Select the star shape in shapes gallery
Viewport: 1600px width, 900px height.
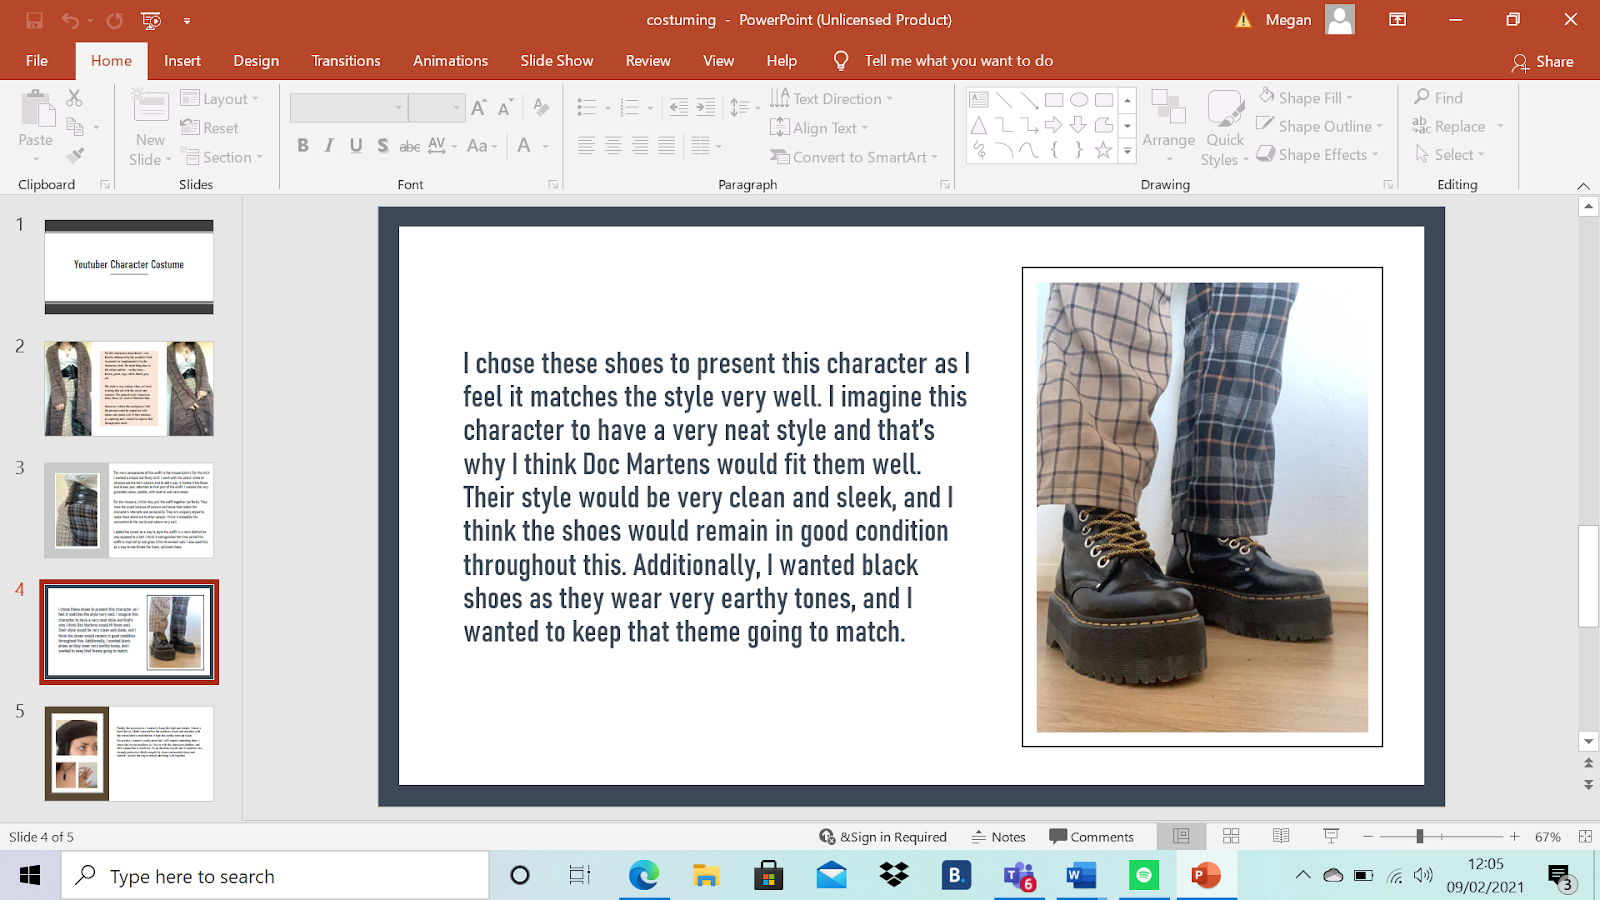1103,150
